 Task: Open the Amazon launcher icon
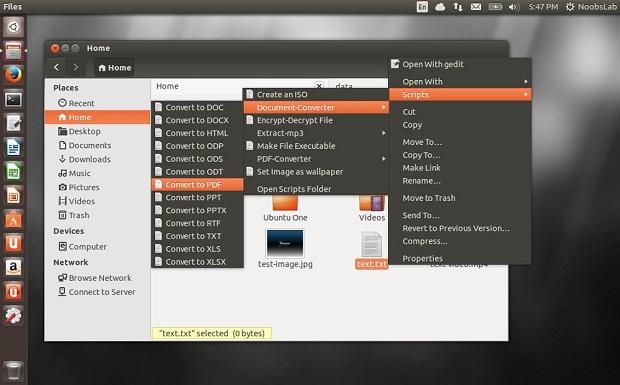click(13, 267)
